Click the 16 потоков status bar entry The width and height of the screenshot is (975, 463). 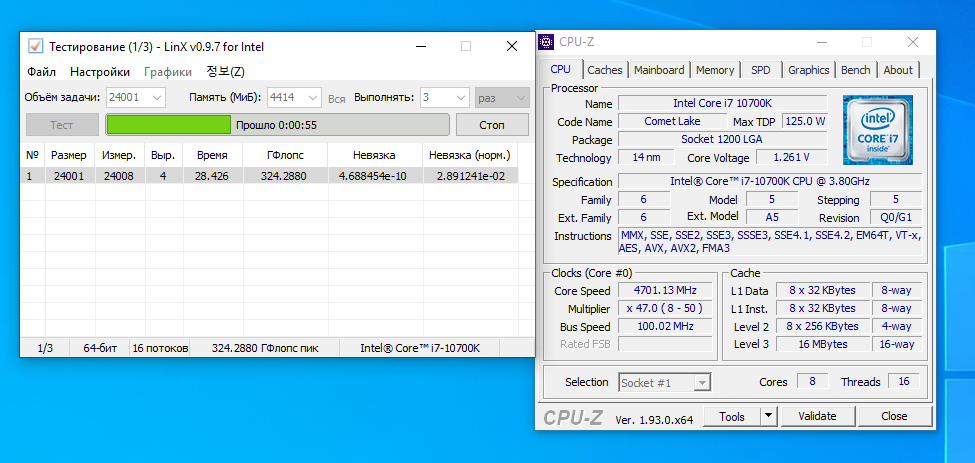(160, 348)
